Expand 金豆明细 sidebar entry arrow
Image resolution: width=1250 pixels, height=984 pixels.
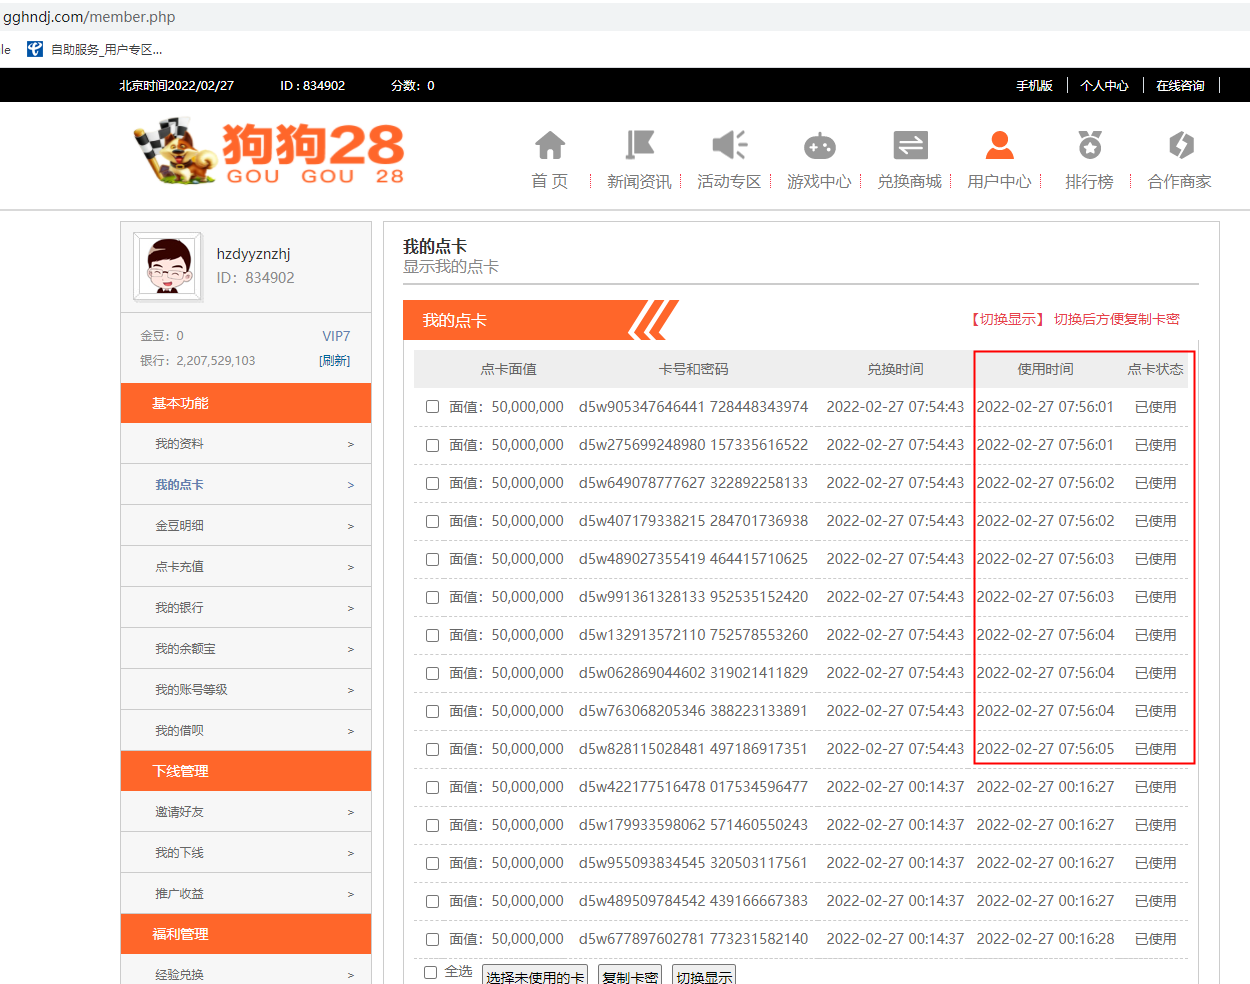[x=350, y=526]
